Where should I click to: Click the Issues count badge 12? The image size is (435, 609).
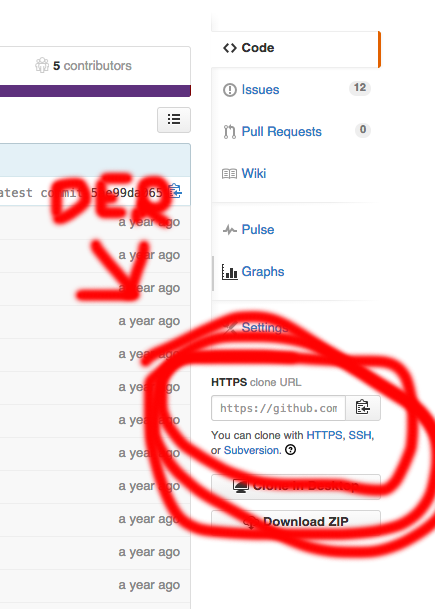360,88
